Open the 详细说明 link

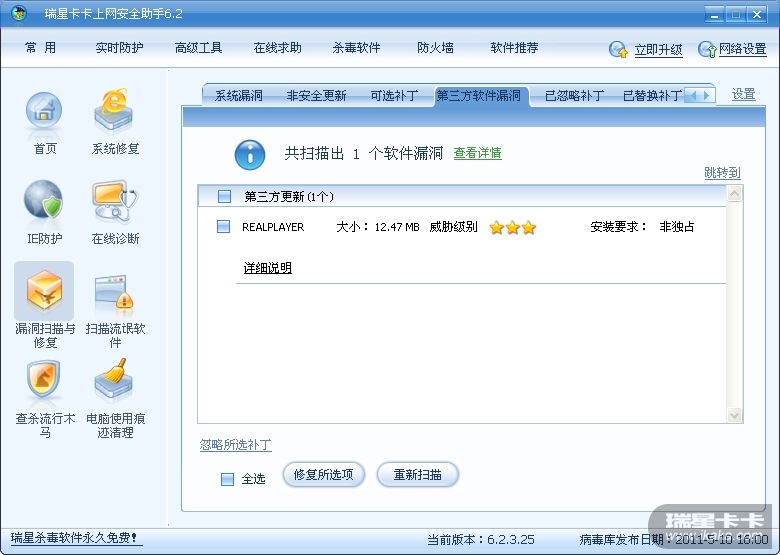tap(268, 268)
